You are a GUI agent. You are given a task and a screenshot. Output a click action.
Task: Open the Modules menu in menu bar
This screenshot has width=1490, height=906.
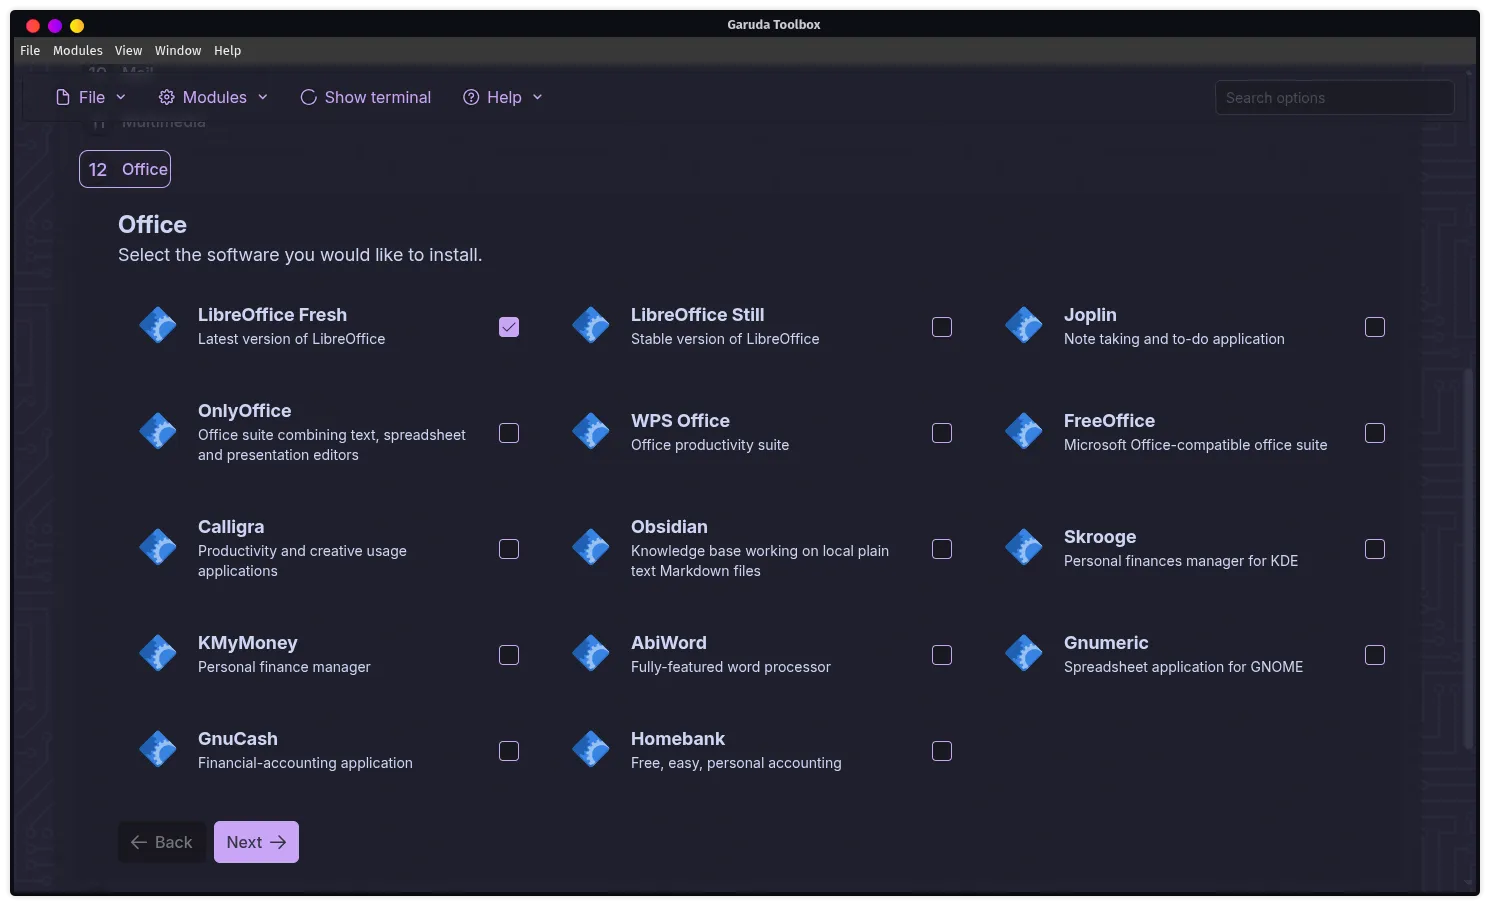(78, 50)
